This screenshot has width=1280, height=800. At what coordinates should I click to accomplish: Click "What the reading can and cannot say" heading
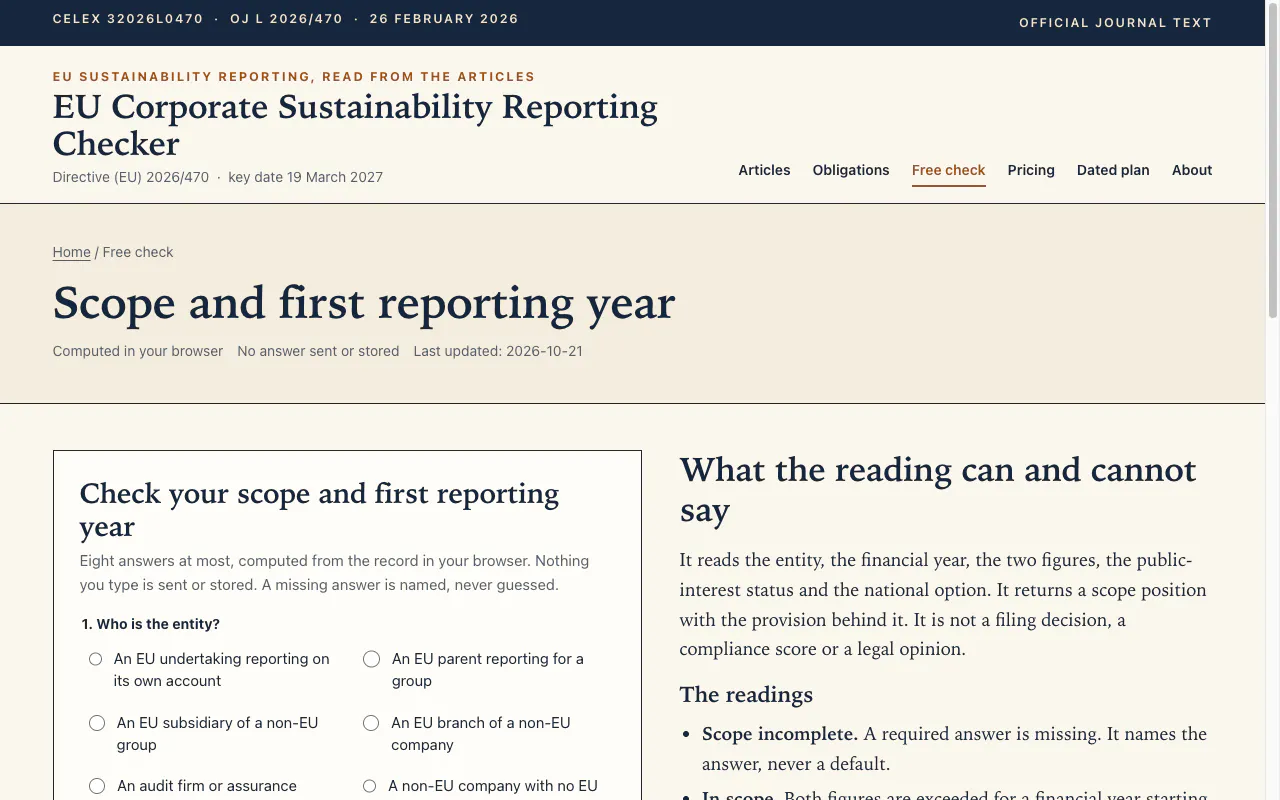coord(938,490)
